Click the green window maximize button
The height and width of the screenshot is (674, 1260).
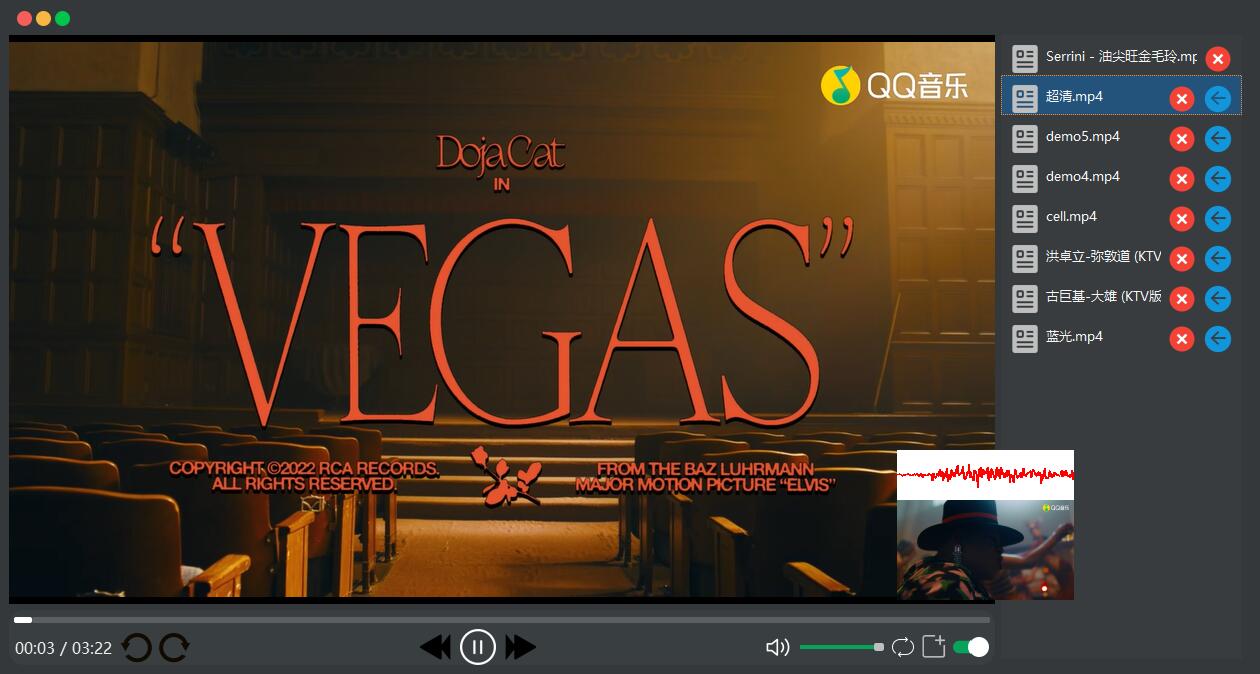pyautogui.click(x=62, y=18)
